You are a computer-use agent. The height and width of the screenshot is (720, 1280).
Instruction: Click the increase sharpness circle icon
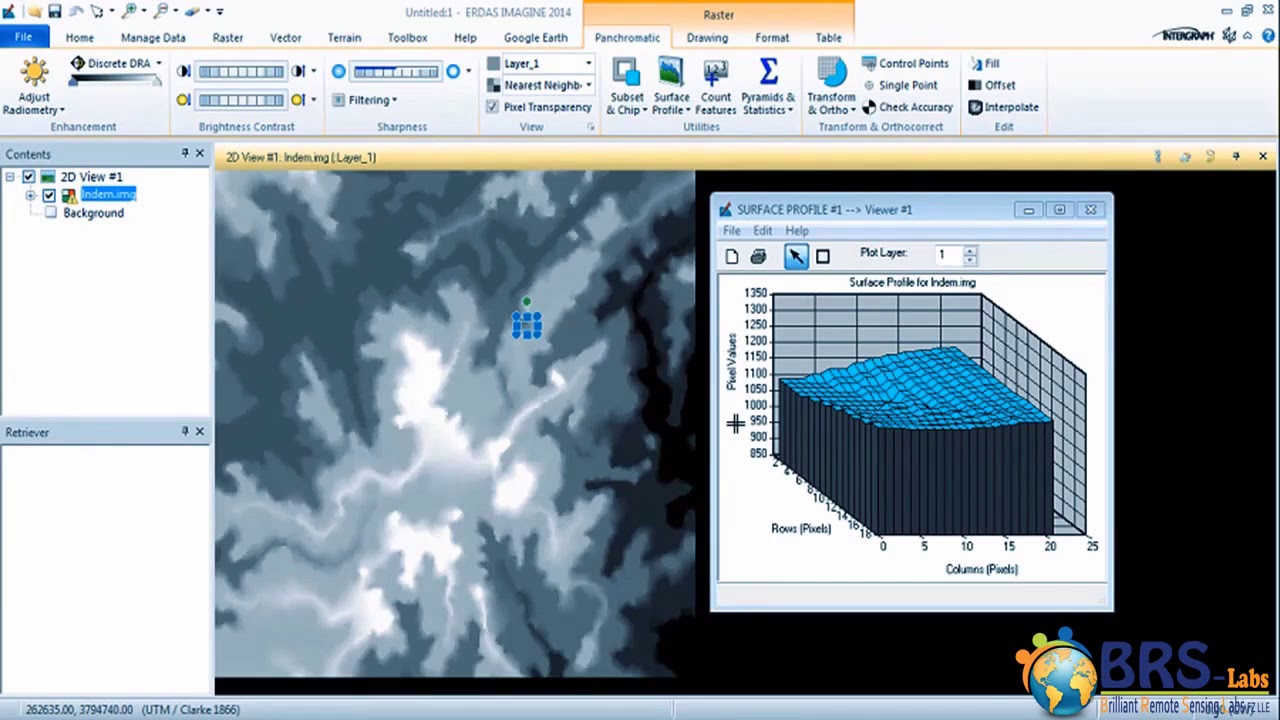click(x=453, y=71)
